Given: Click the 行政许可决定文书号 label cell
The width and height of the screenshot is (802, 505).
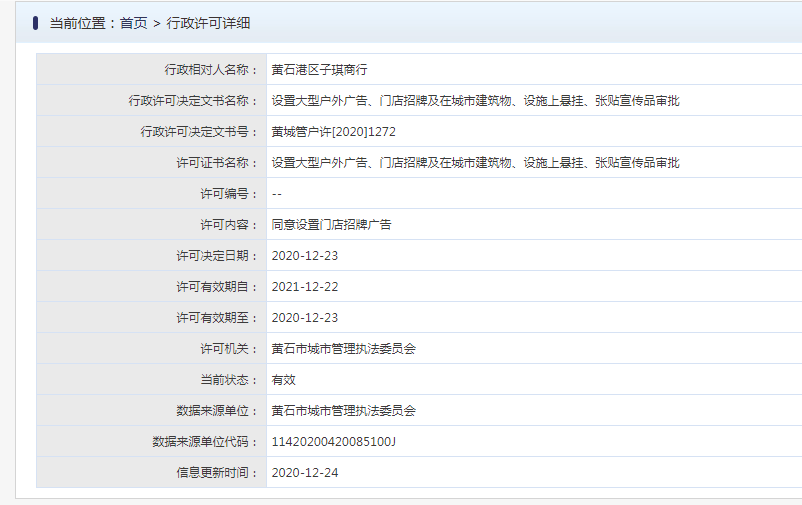Looking at the screenshot, I should pos(151,131).
